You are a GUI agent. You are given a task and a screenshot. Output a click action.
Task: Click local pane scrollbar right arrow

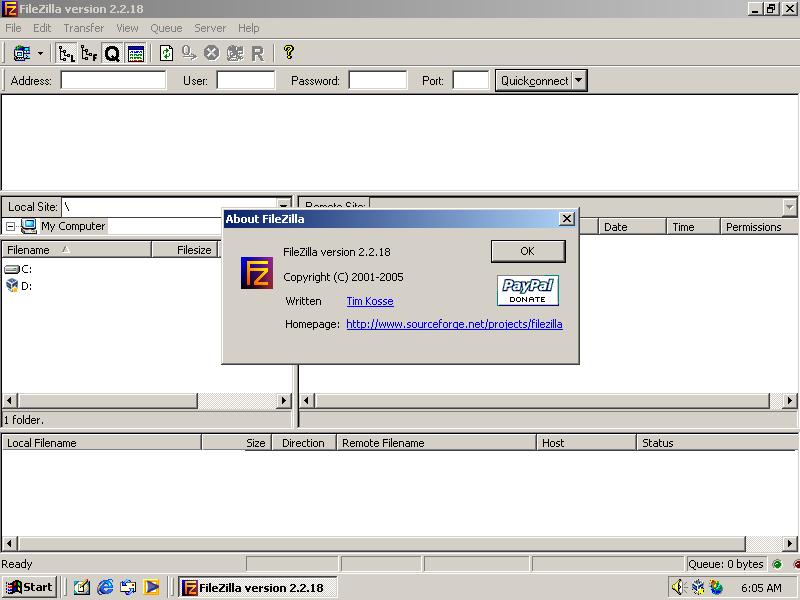pyautogui.click(x=284, y=401)
